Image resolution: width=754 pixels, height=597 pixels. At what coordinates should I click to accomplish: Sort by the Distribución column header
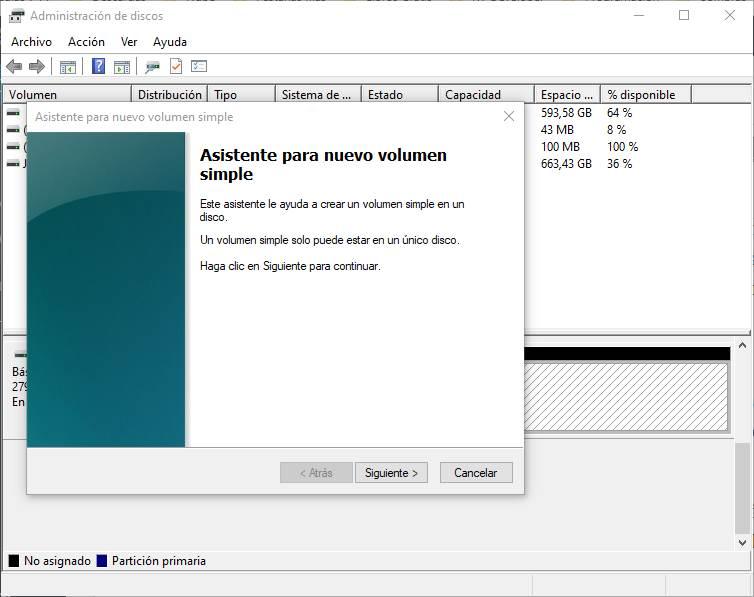coord(169,94)
